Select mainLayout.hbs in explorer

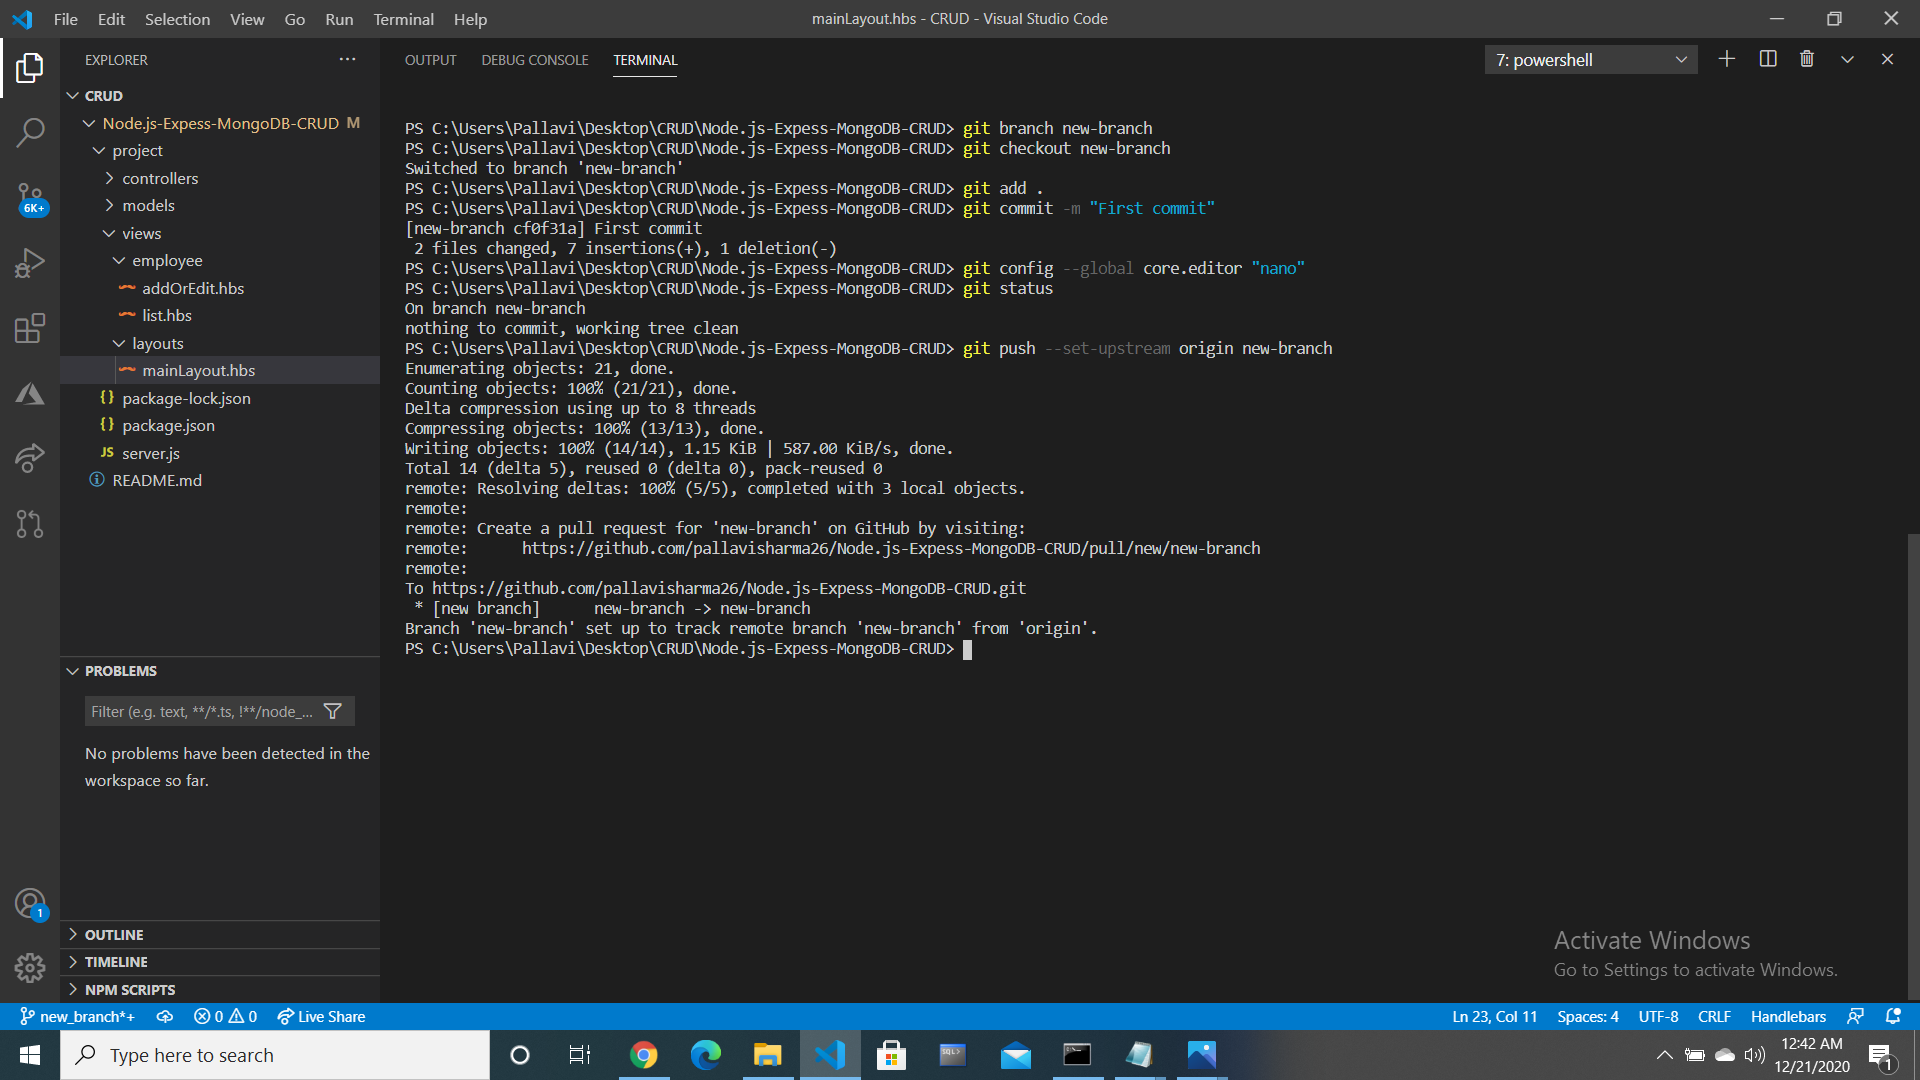(x=220, y=370)
